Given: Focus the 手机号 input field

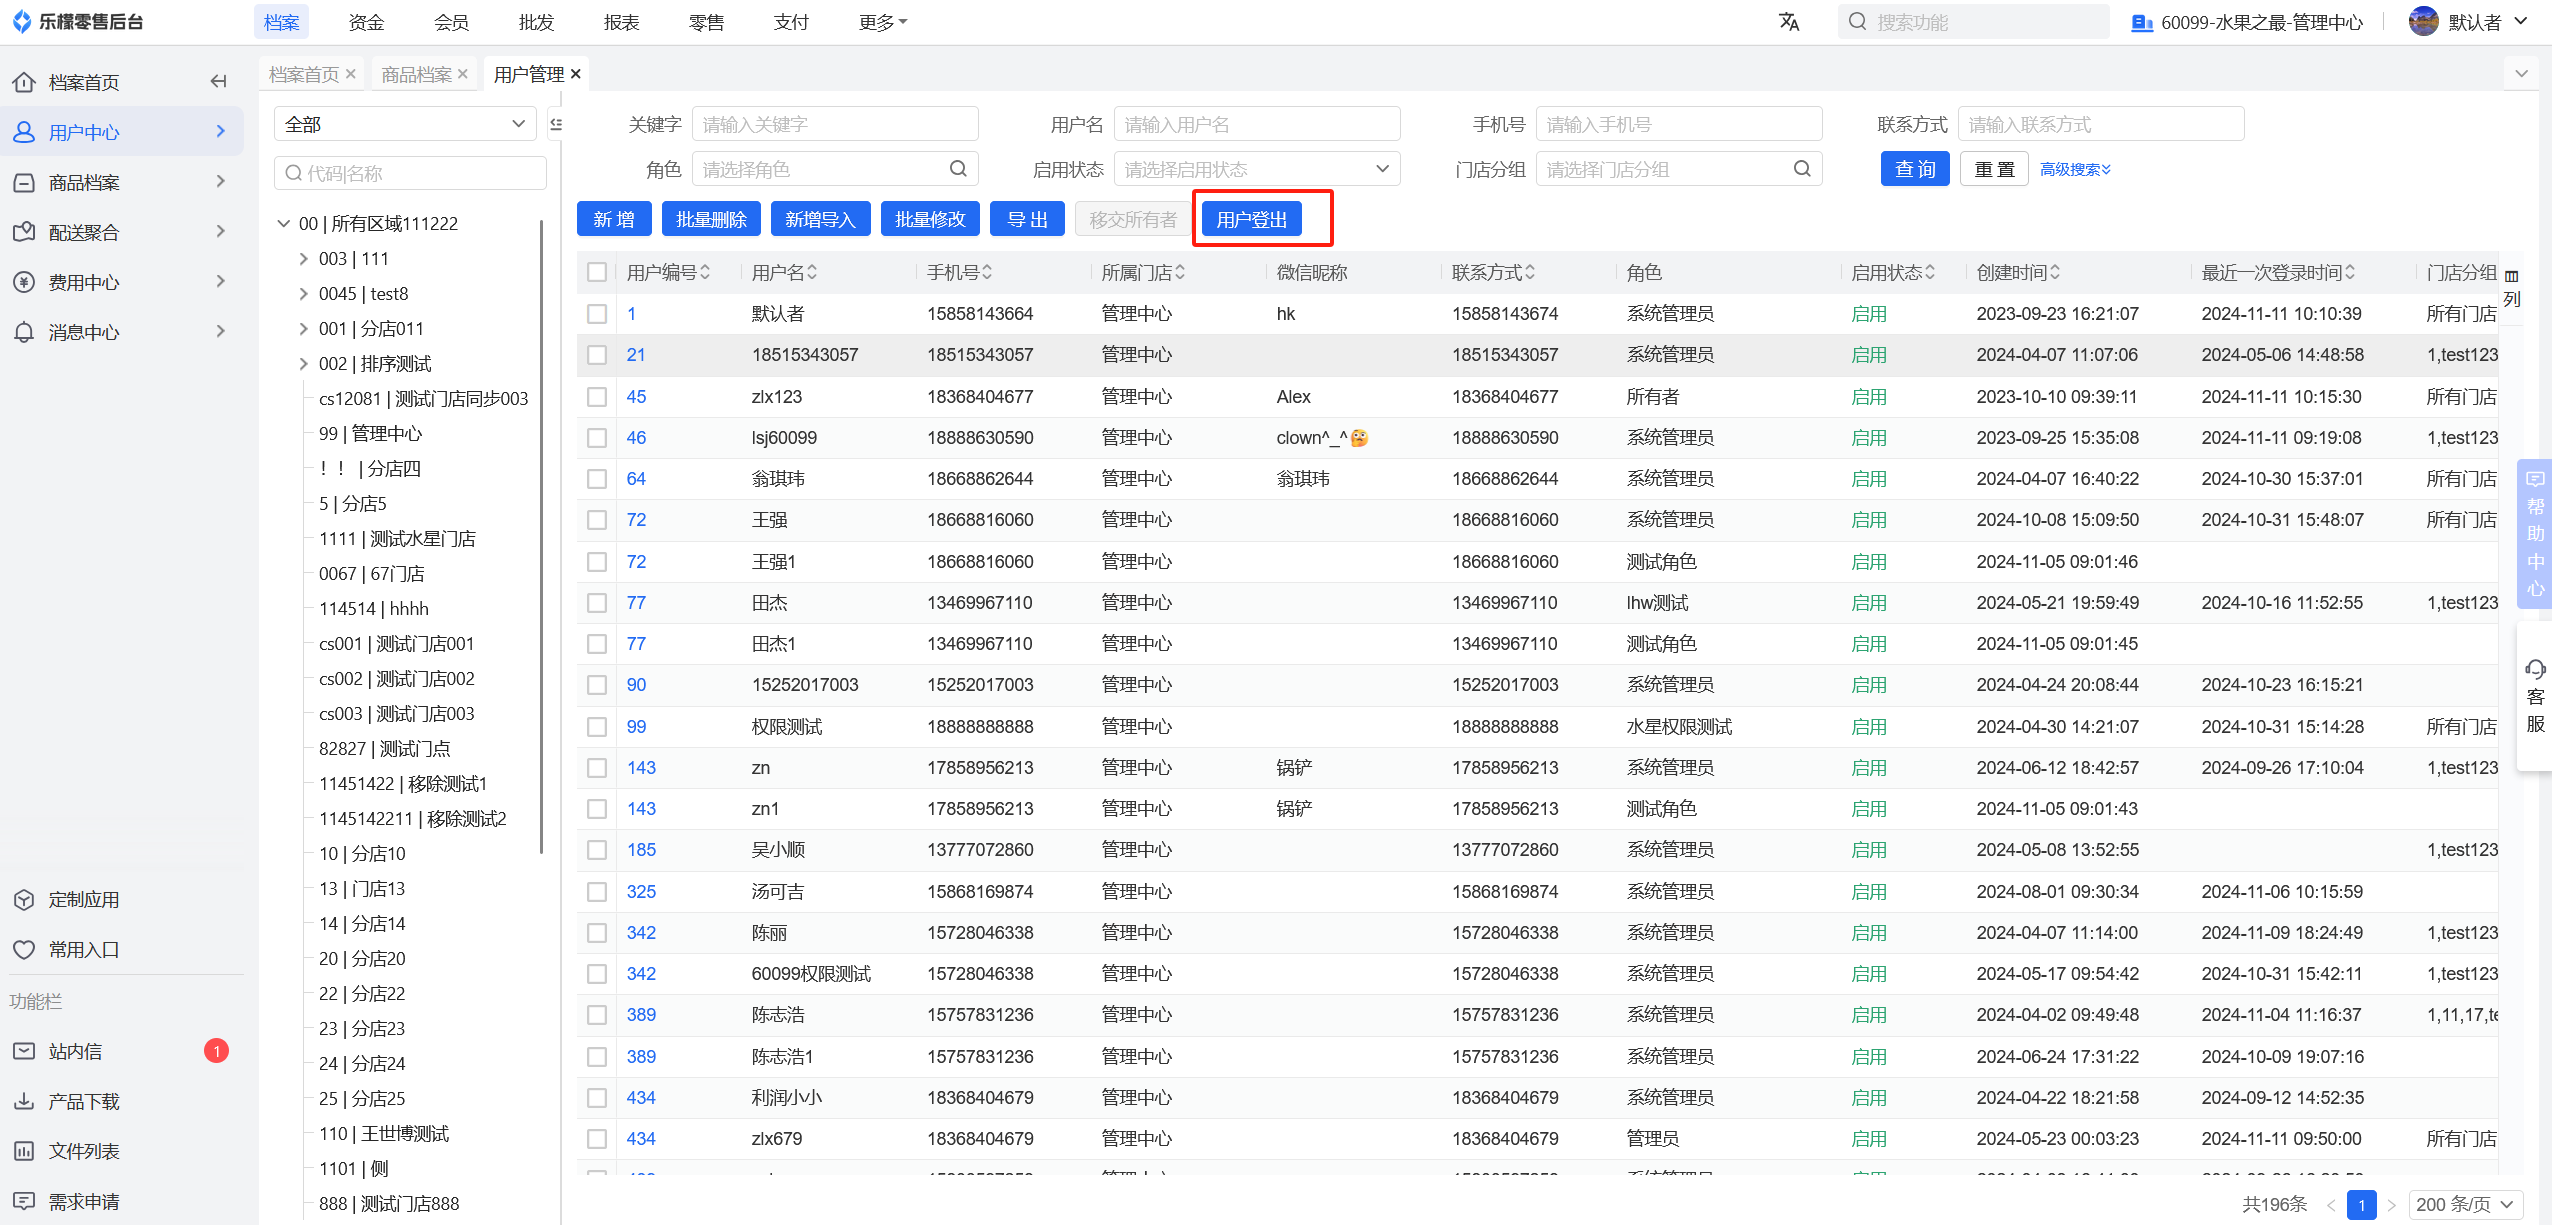Looking at the screenshot, I should (1679, 124).
